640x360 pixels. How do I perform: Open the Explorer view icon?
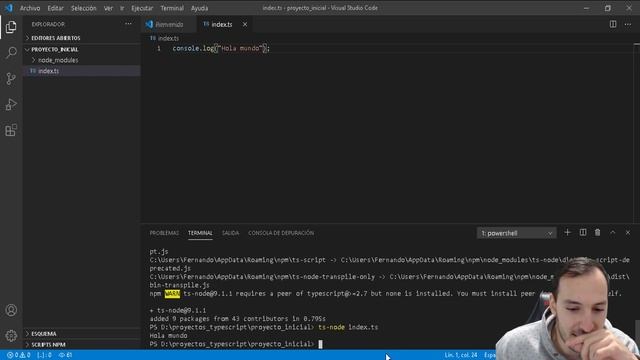pyautogui.click(x=11, y=27)
